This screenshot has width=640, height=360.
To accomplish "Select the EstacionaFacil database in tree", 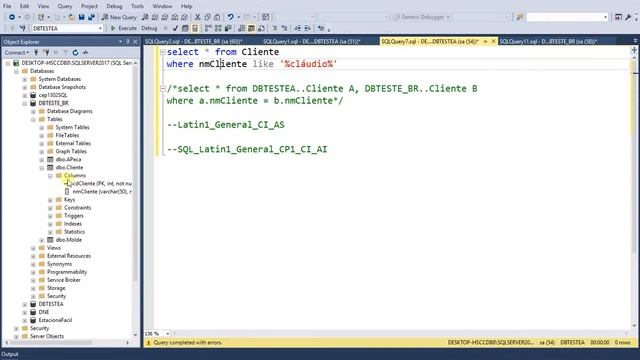I will (x=55, y=320).
